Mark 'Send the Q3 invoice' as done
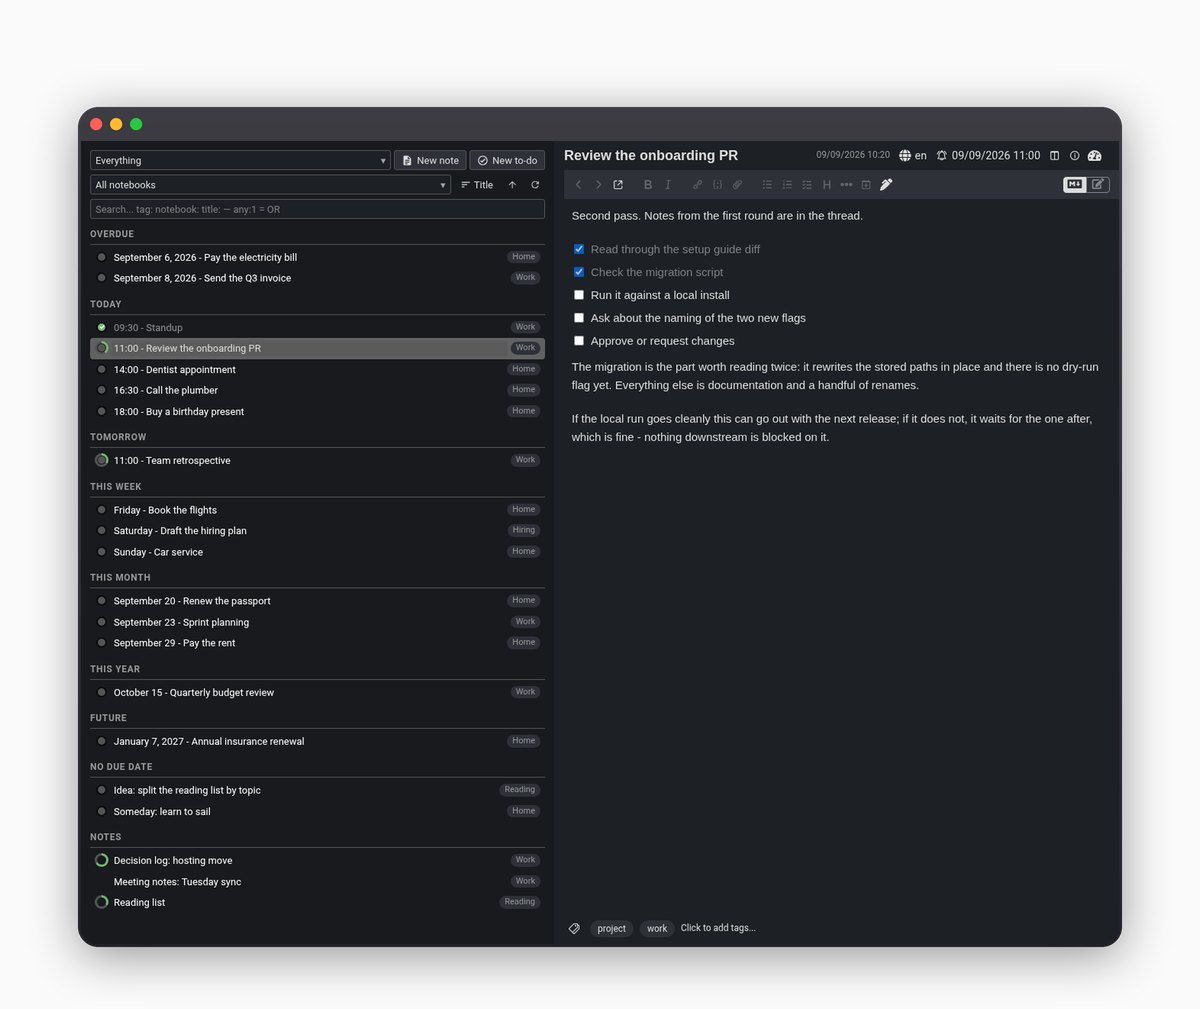This screenshot has height=1009, width=1200. click(102, 278)
